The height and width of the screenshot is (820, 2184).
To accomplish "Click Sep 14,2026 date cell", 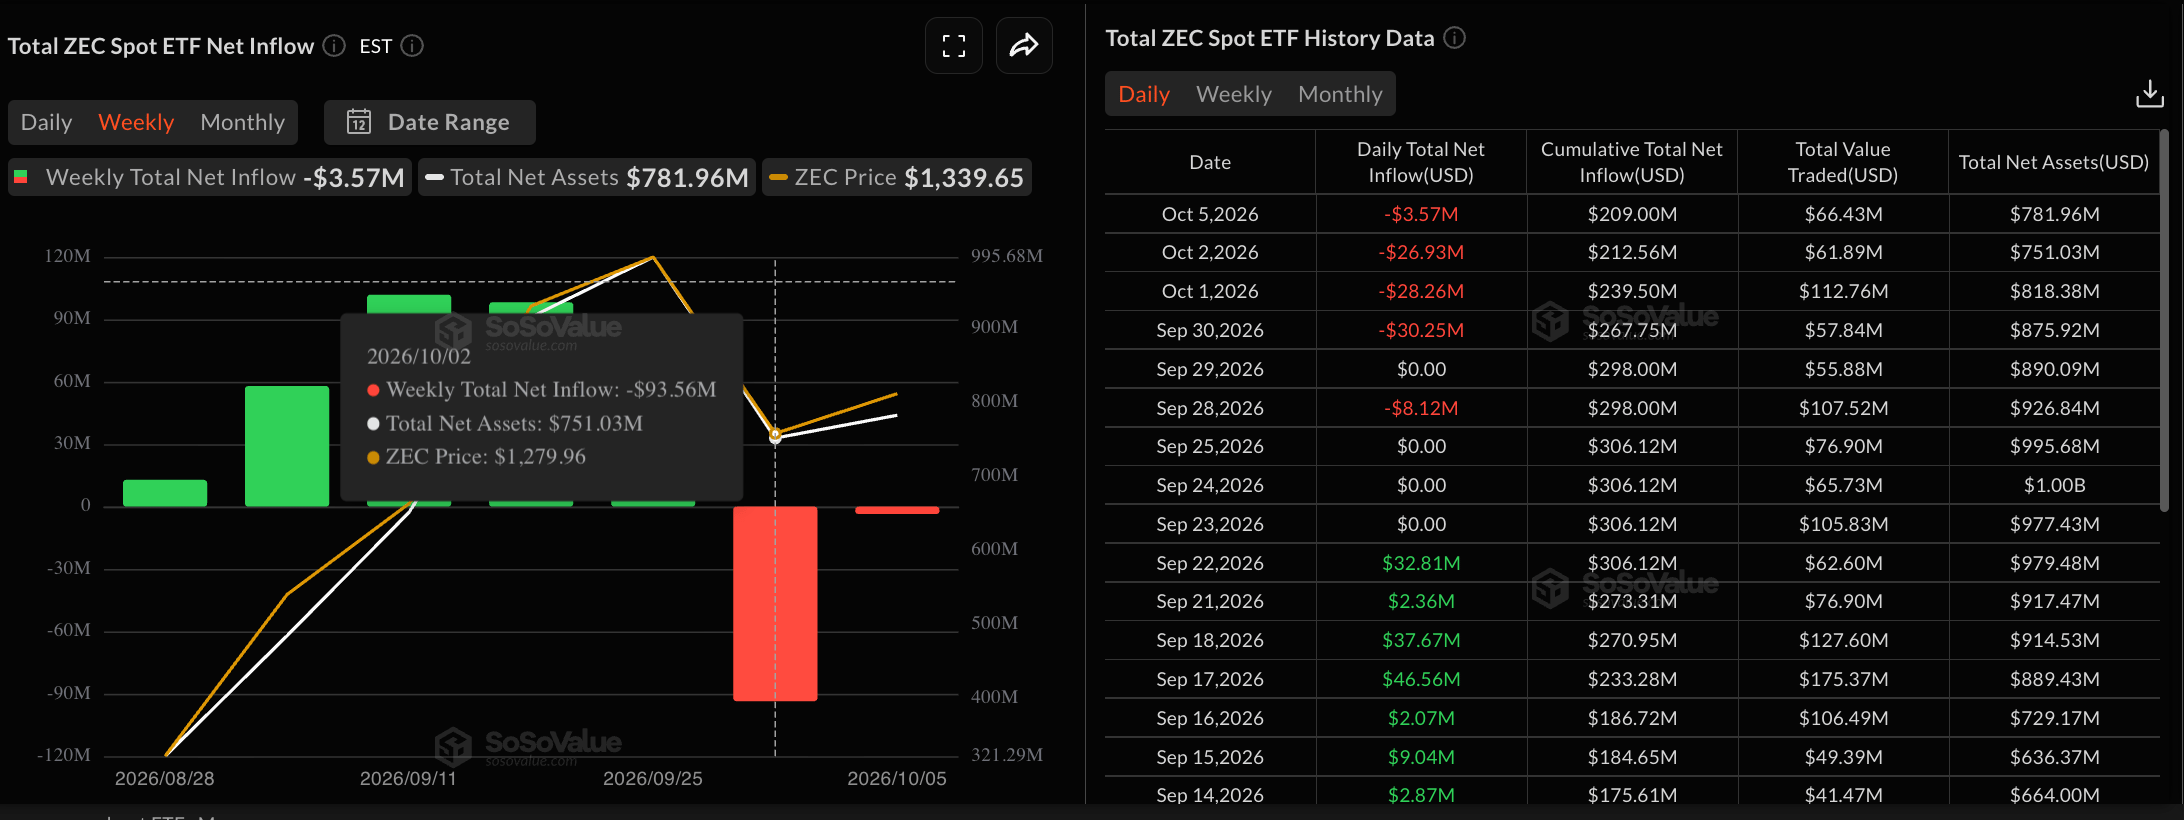I will (1210, 795).
